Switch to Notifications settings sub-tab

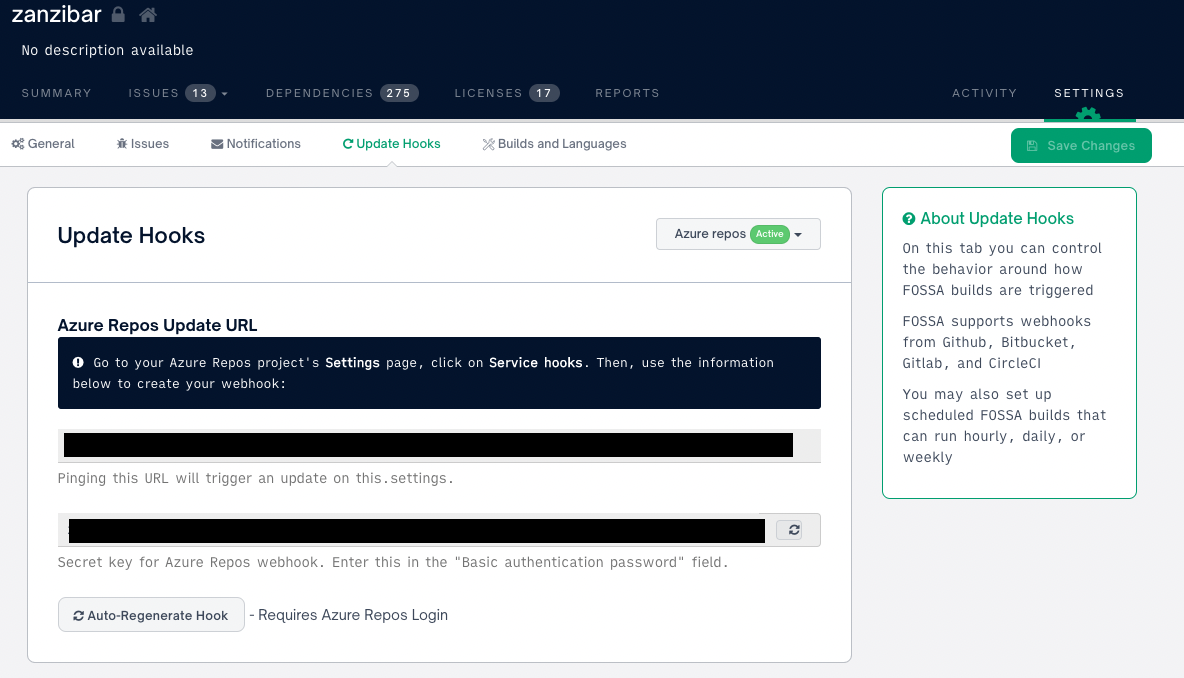click(255, 143)
